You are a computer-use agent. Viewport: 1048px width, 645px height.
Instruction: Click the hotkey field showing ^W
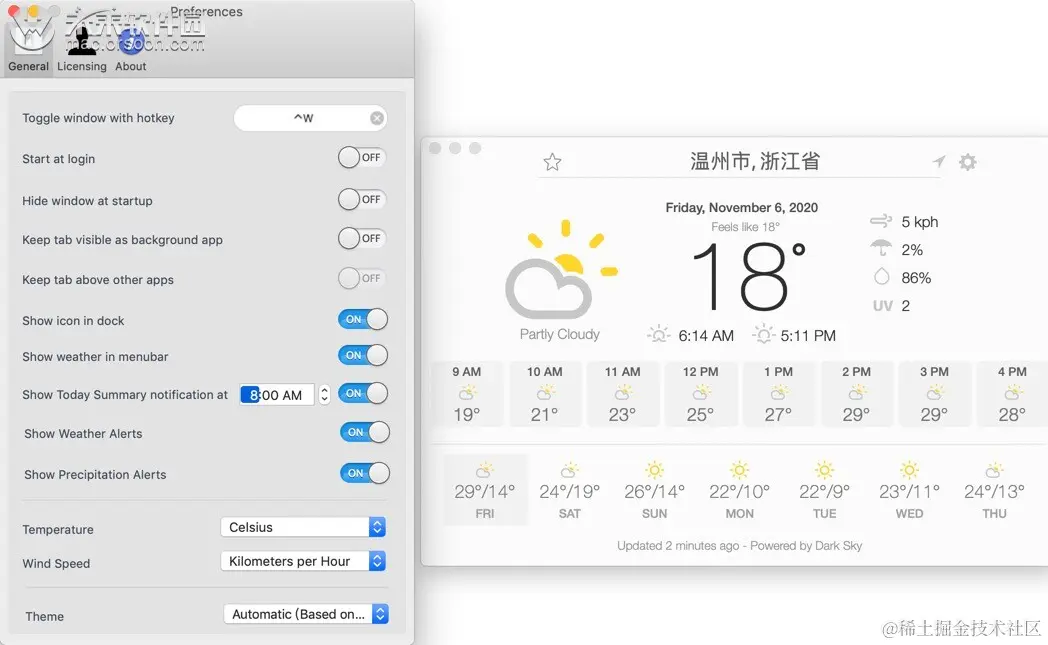click(x=310, y=118)
